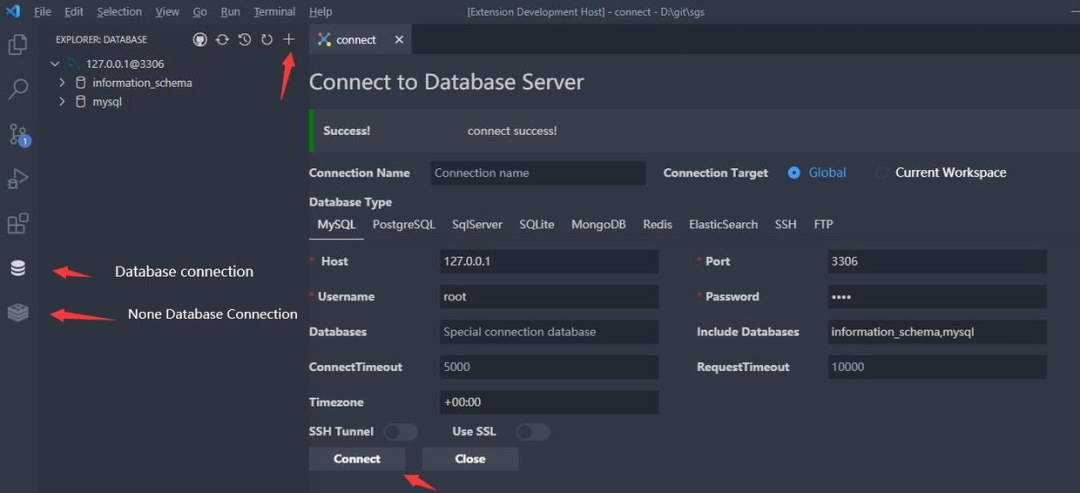Open the Explorer files icon in activity bar
Viewport: 1080px width, 493px height.
(x=18, y=45)
